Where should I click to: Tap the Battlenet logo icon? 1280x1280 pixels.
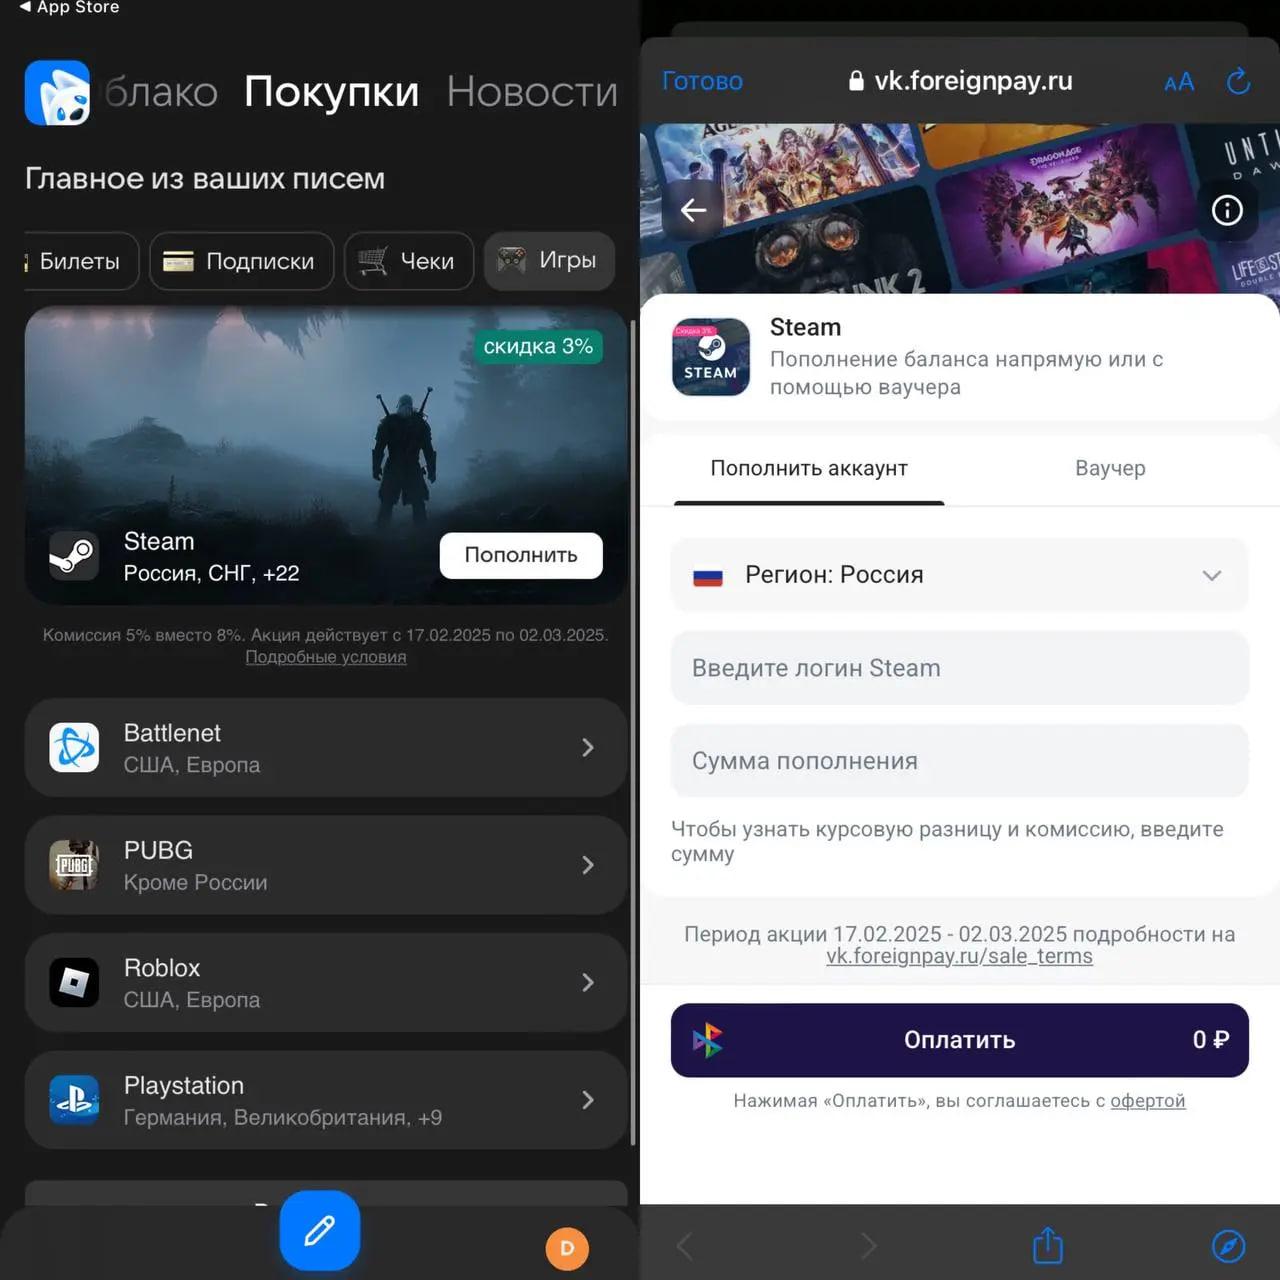point(74,747)
